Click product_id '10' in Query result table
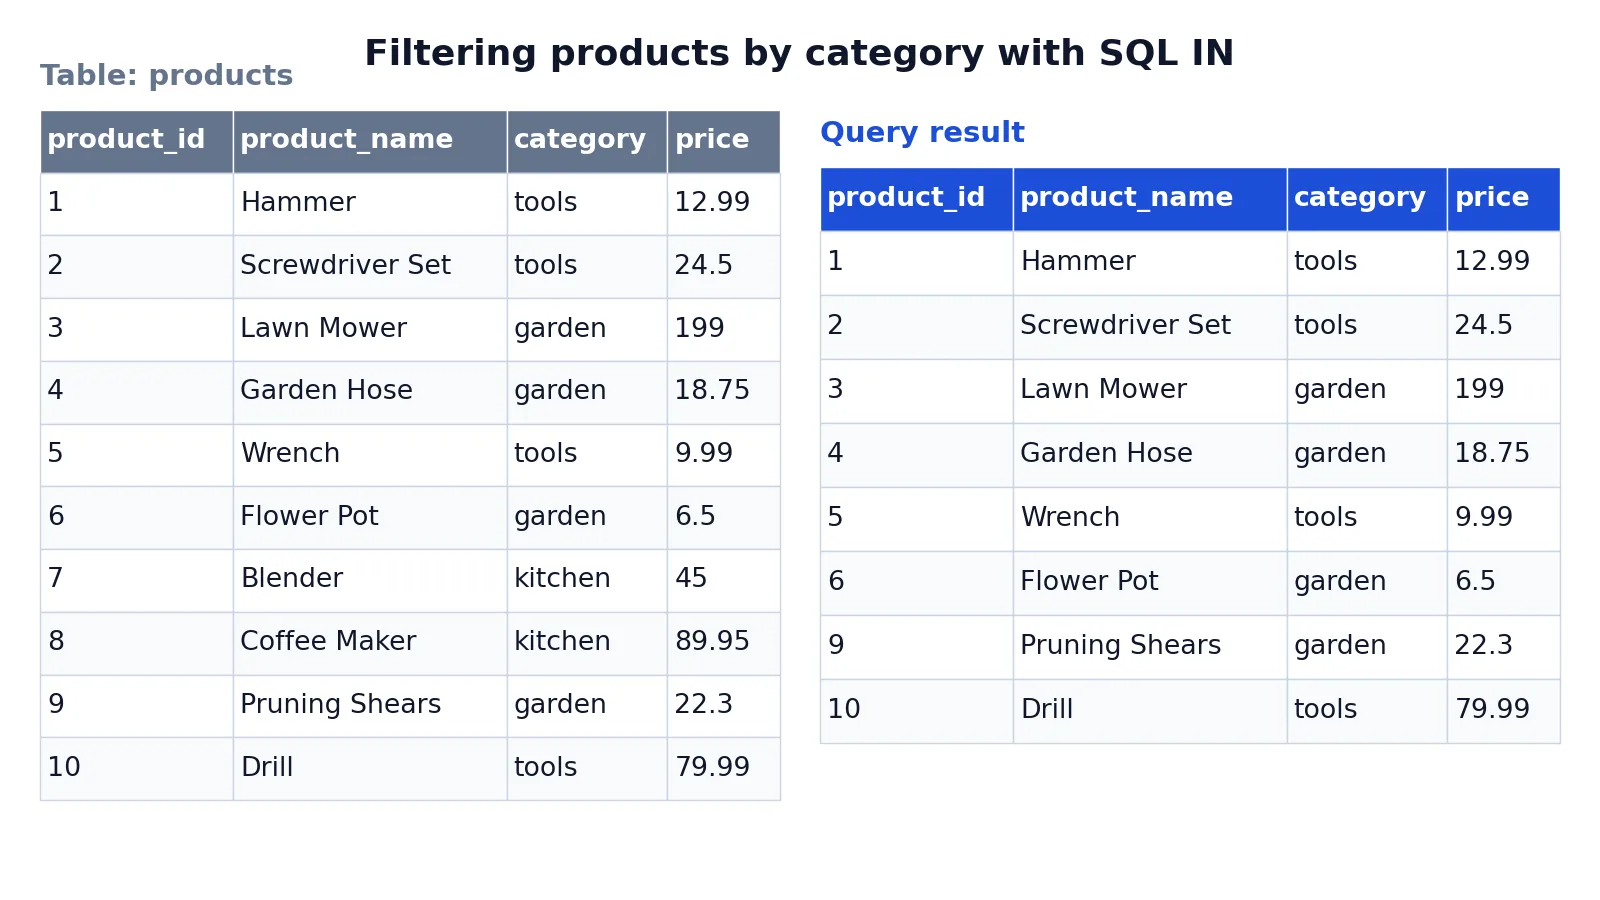1600x900 pixels. pos(917,711)
